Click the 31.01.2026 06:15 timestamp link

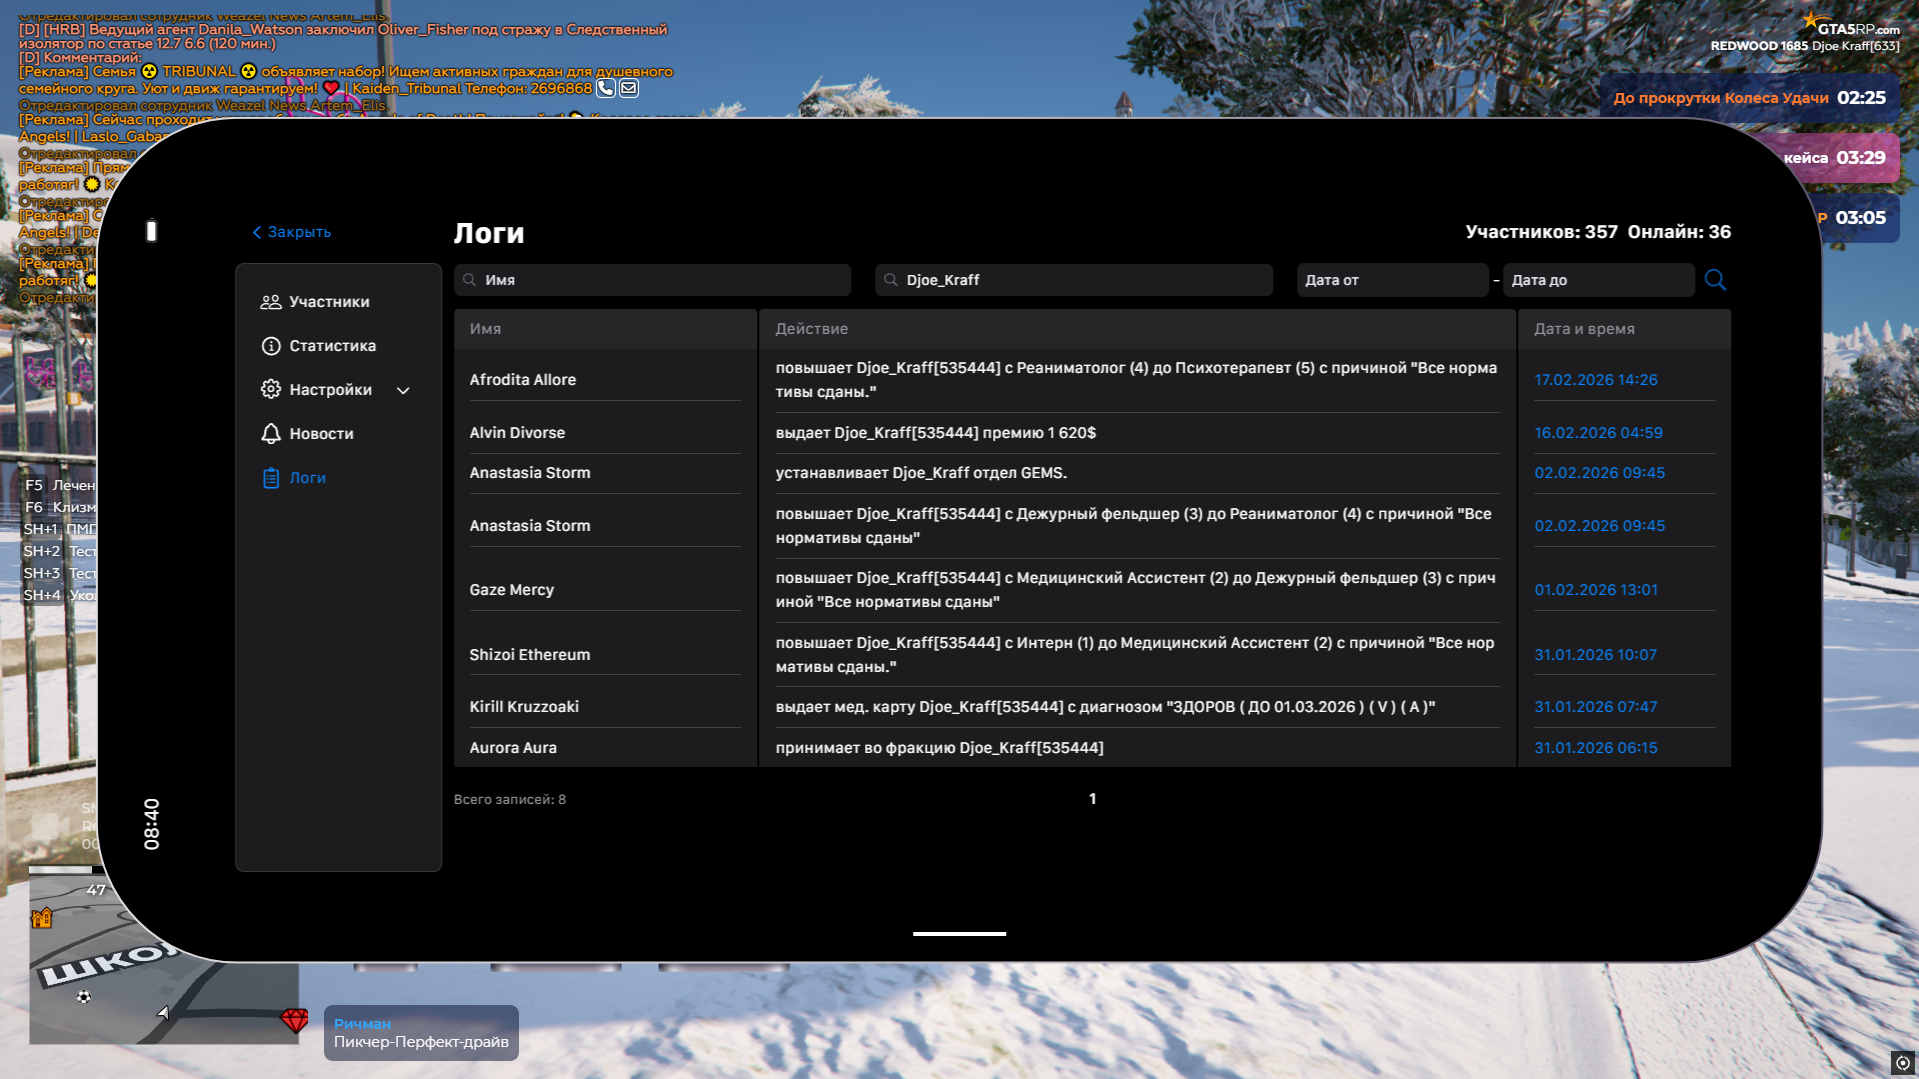coord(1595,748)
